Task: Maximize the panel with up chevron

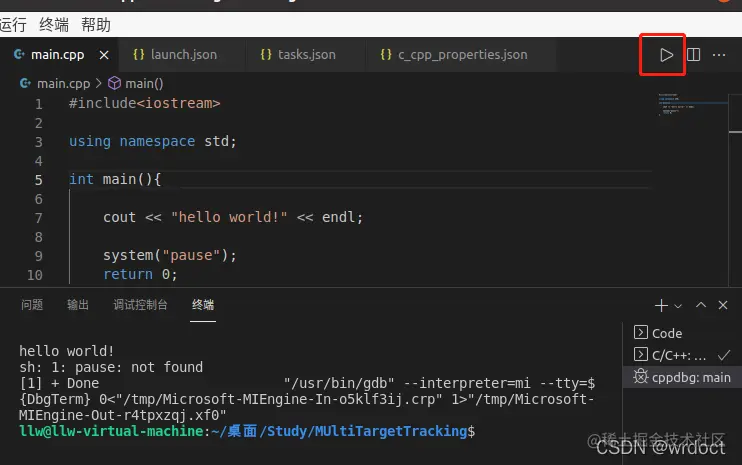Action: point(701,305)
